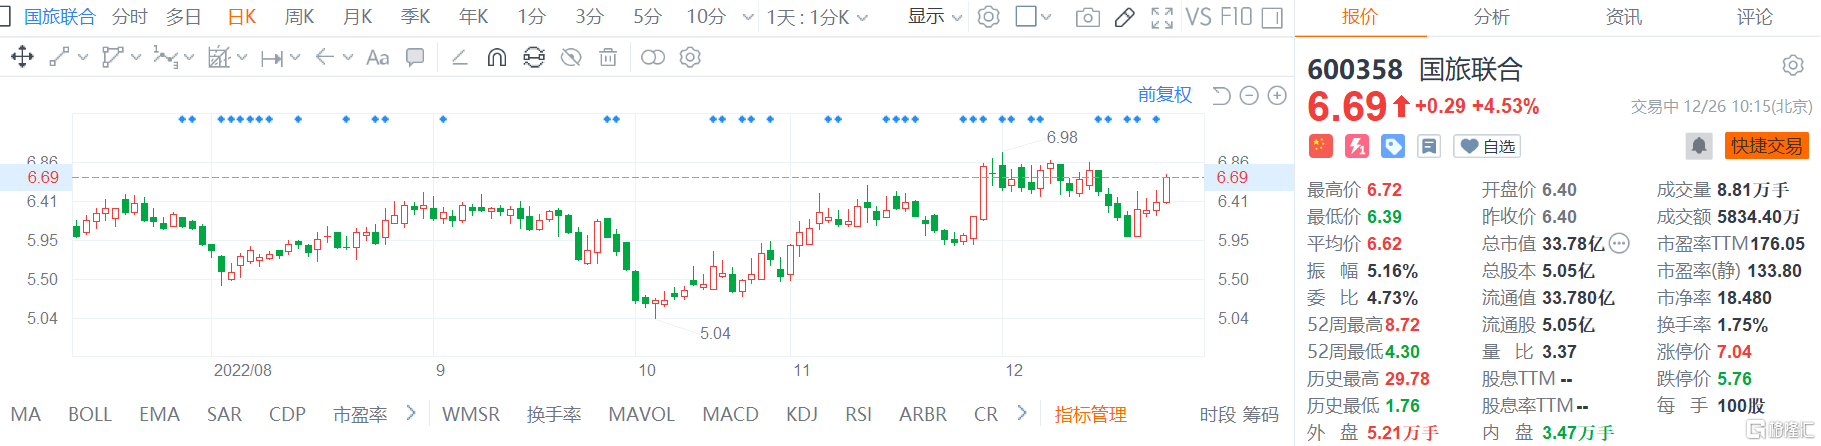Expand the chart measurement tool options arrow
1821x446 pixels.
241,57
